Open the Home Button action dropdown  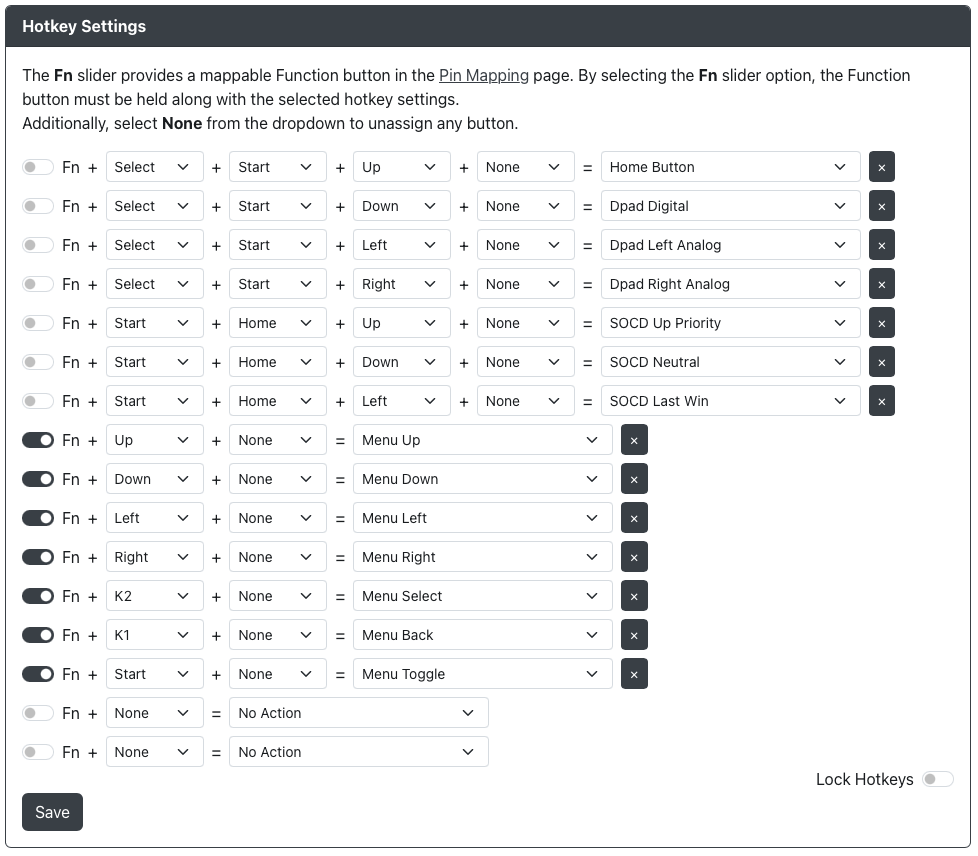pos(730,167)
